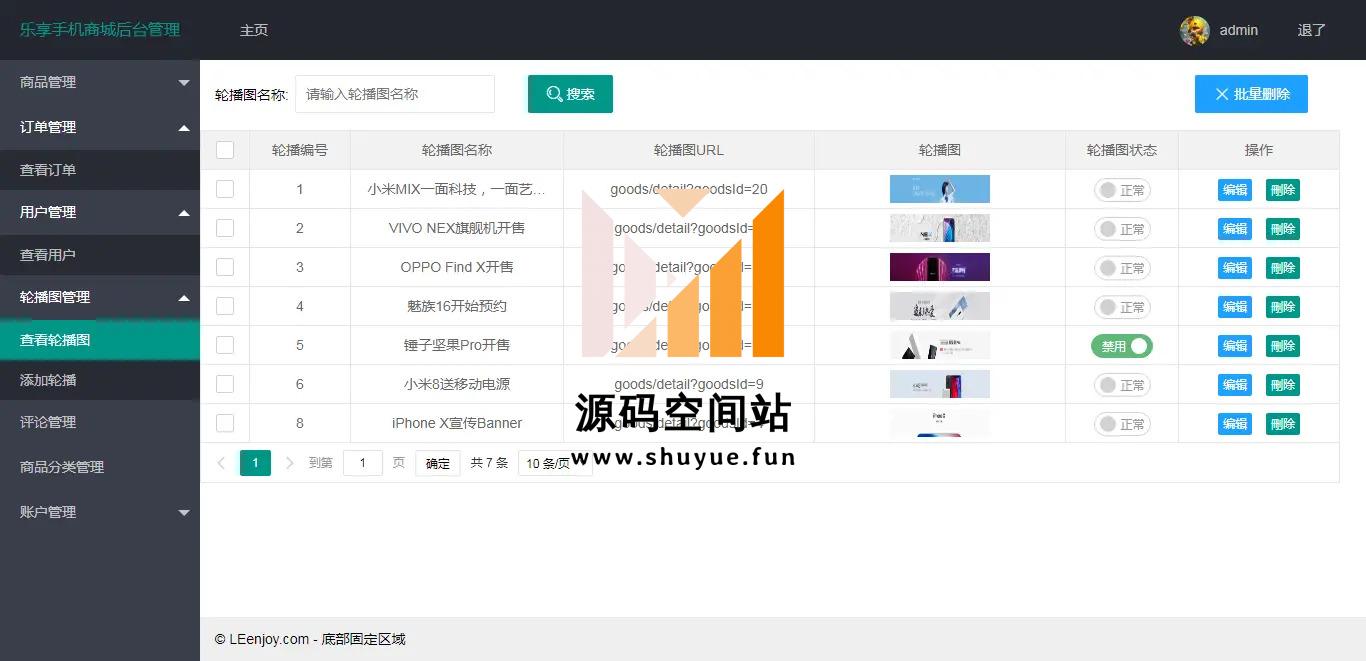Open 评论管理 in the sidebar
Viewport: 1366px width, 661px height.
(100, 422)
